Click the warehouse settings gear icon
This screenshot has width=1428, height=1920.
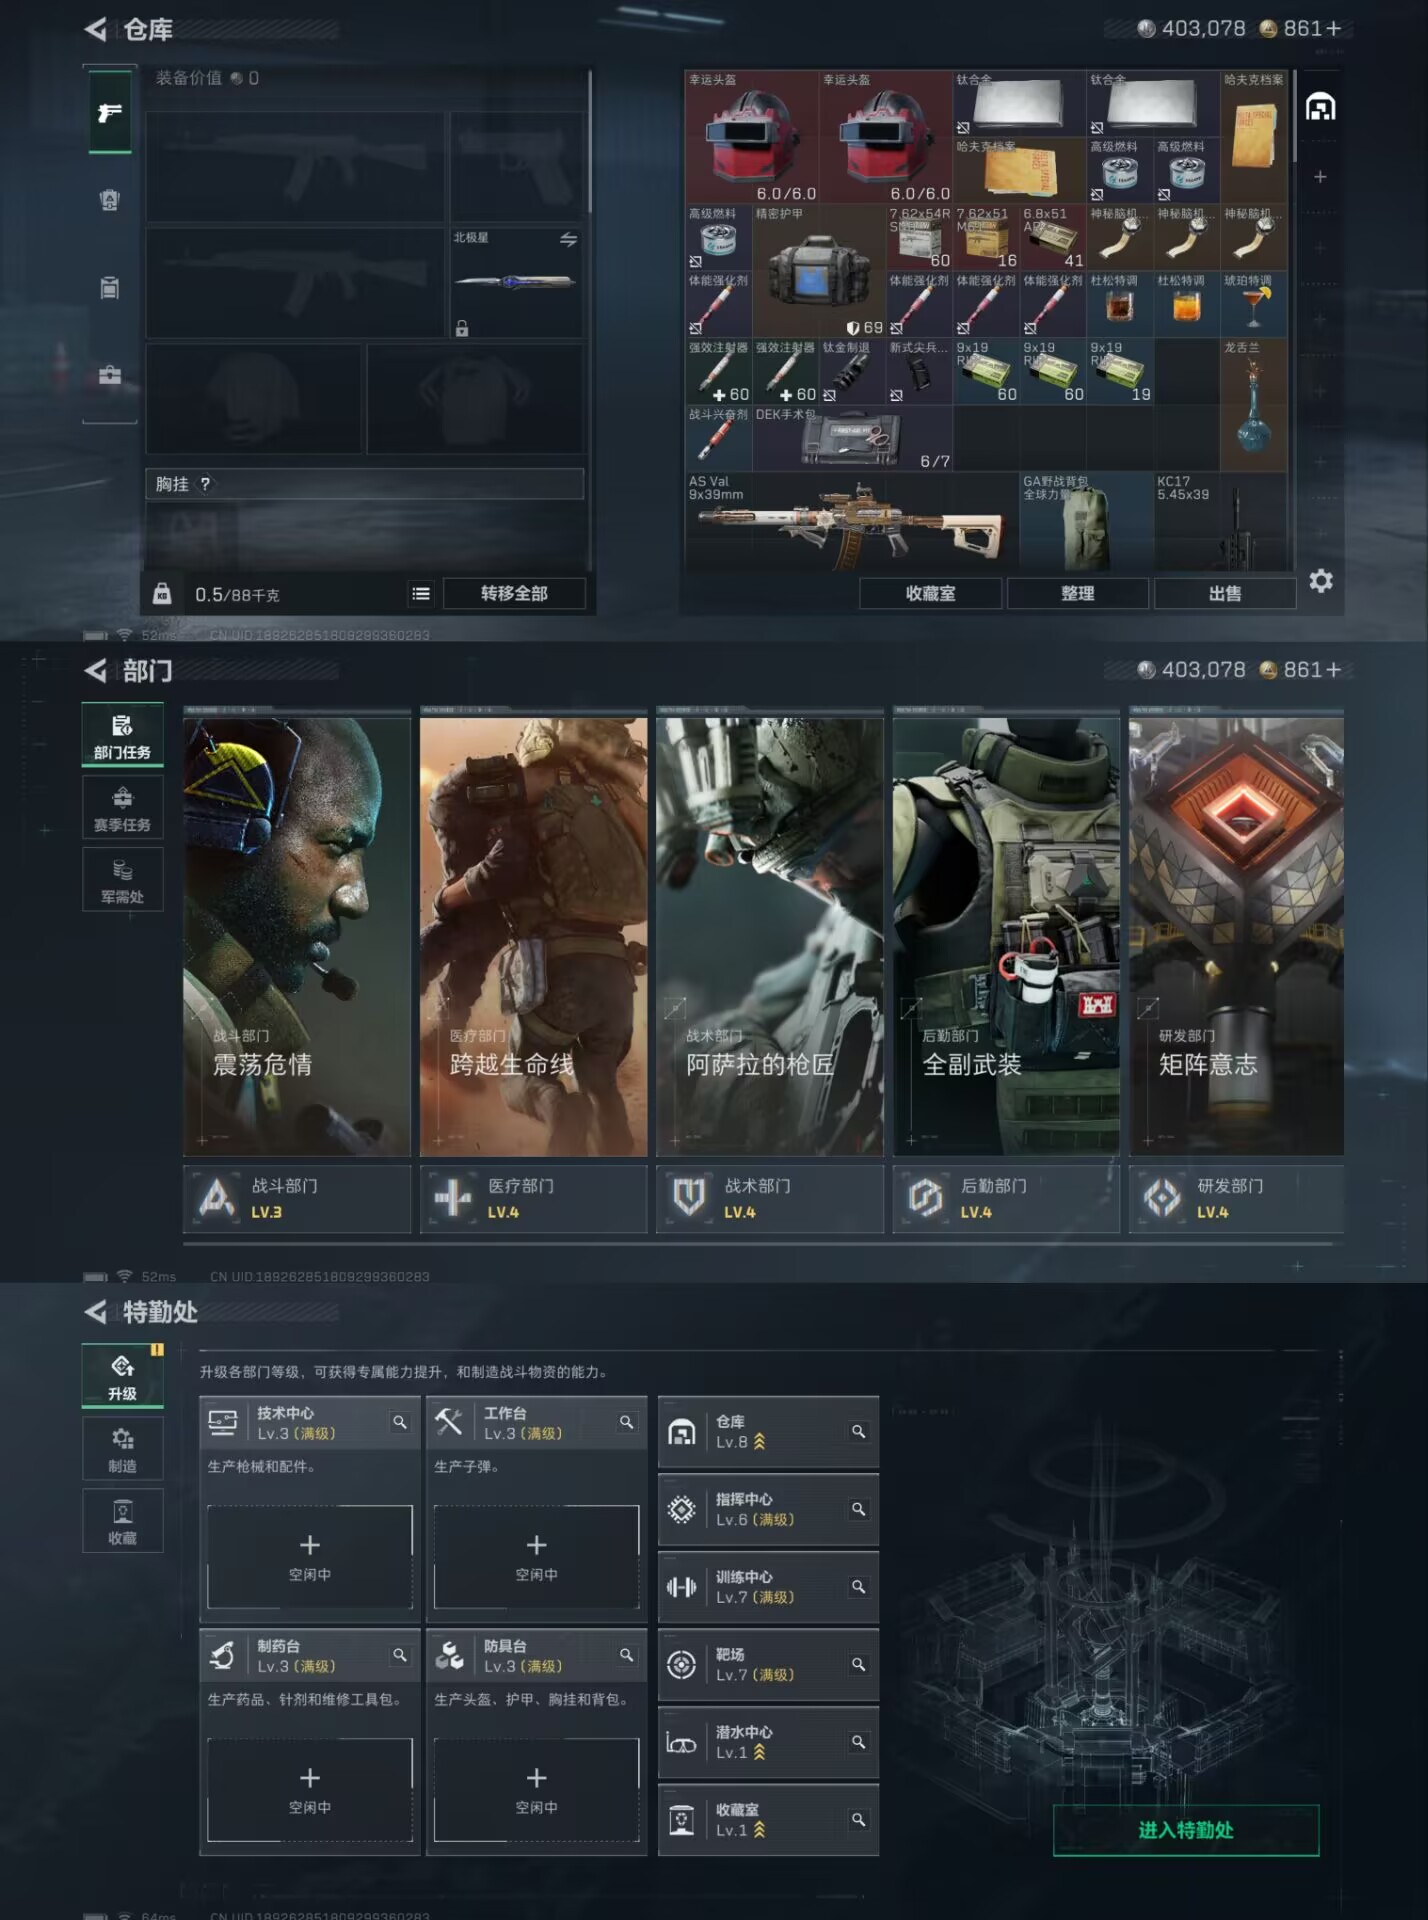(x=1320, y=581)
